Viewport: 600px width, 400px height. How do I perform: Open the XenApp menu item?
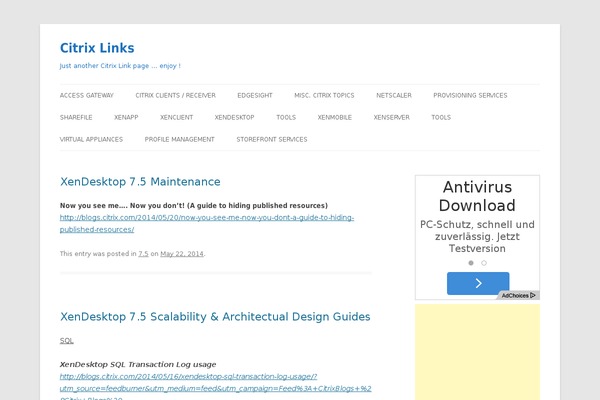[126, 118]
